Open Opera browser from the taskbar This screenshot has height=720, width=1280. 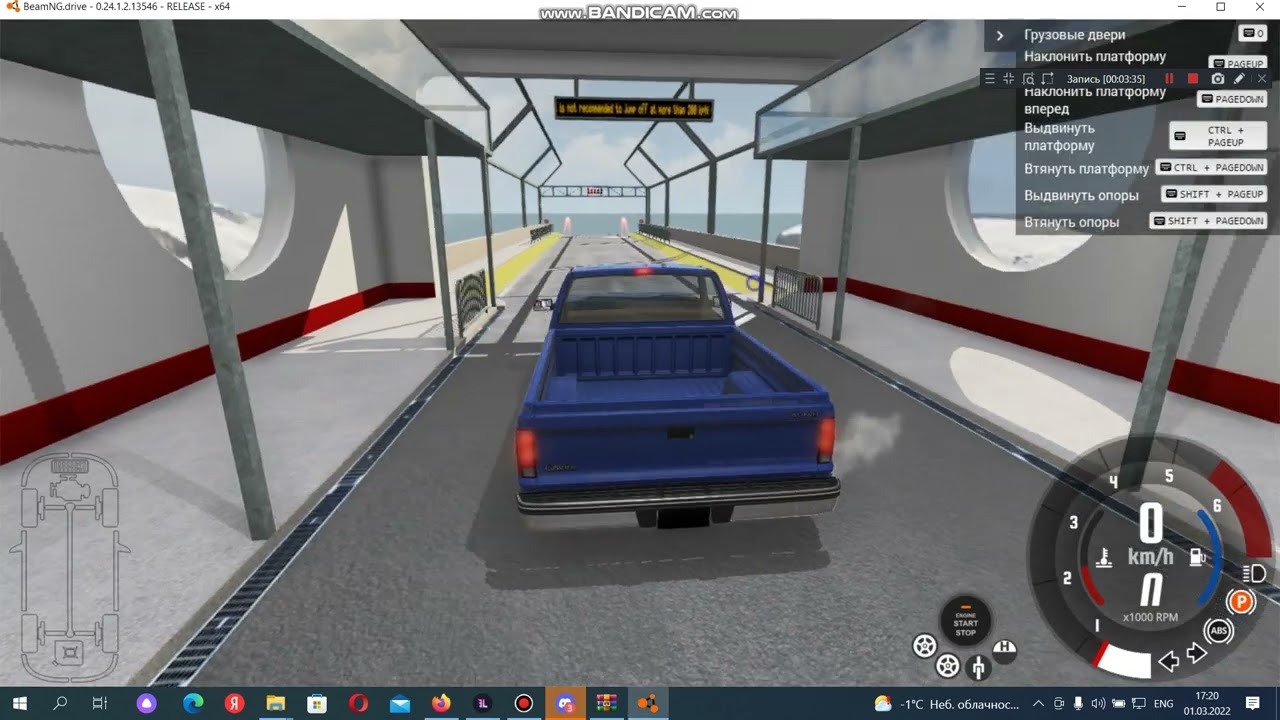[359, 703]
